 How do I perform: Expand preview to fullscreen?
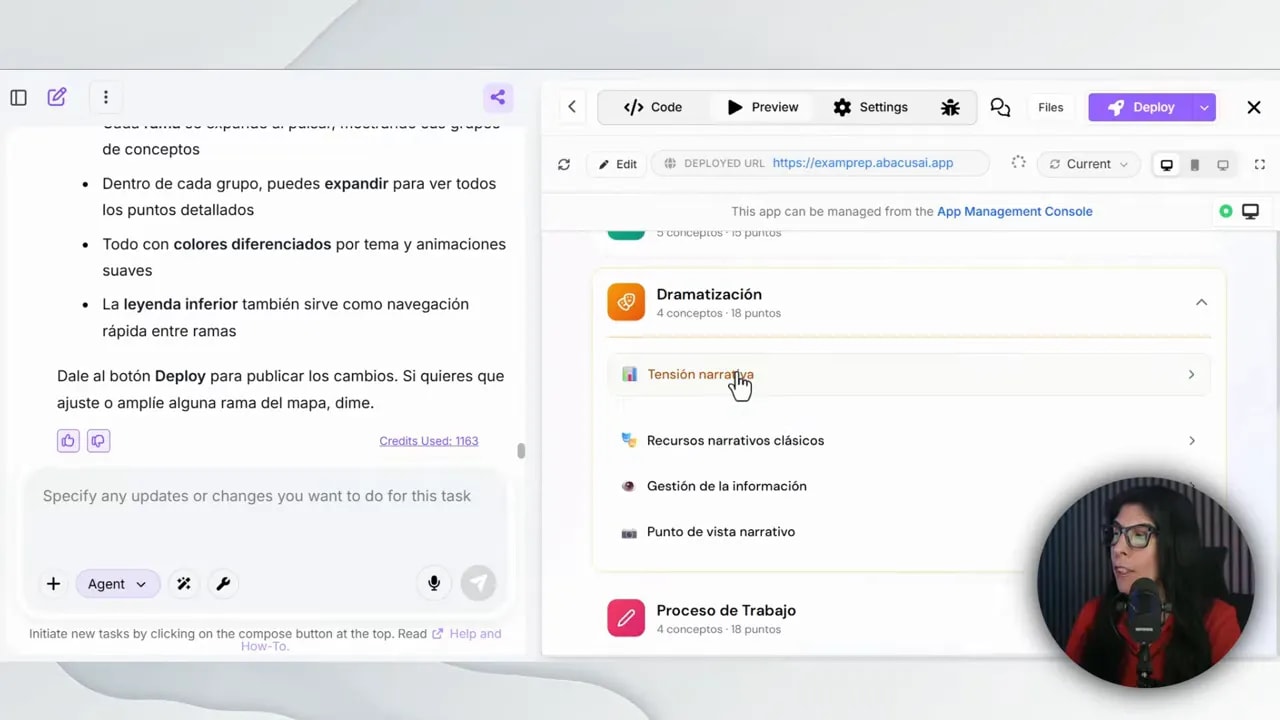point(1260,164)
